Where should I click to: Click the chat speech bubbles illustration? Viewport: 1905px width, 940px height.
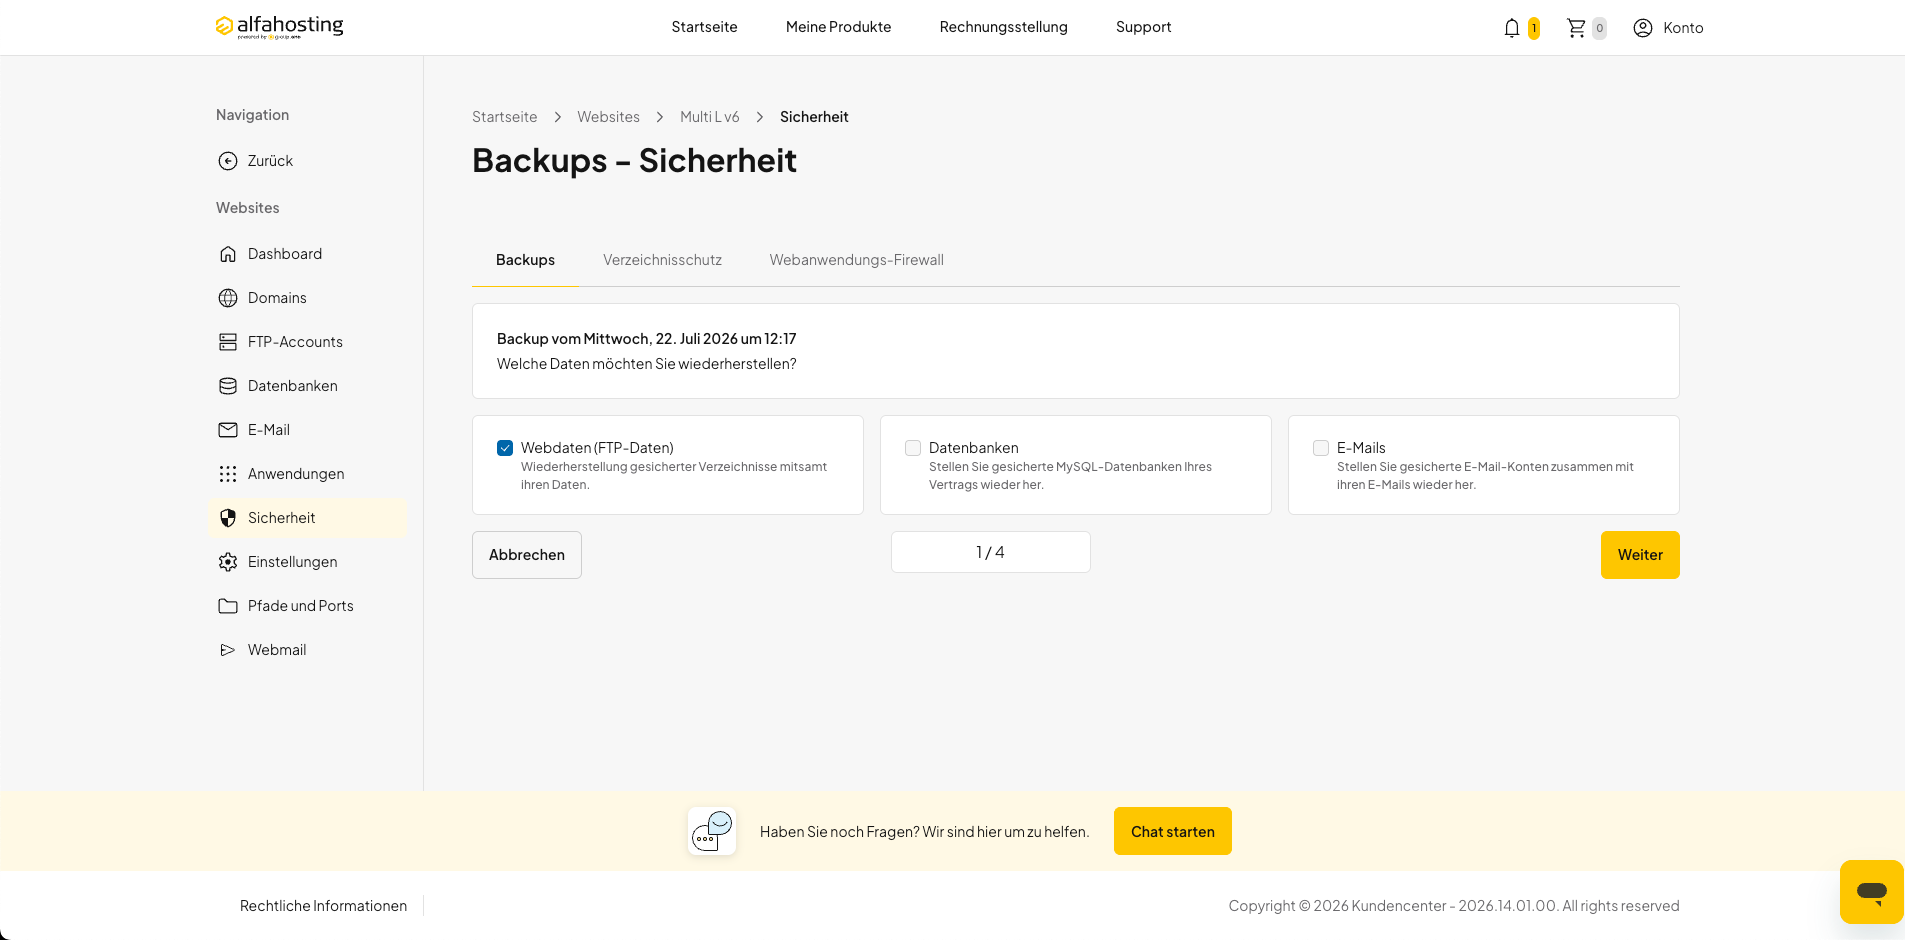712,831
